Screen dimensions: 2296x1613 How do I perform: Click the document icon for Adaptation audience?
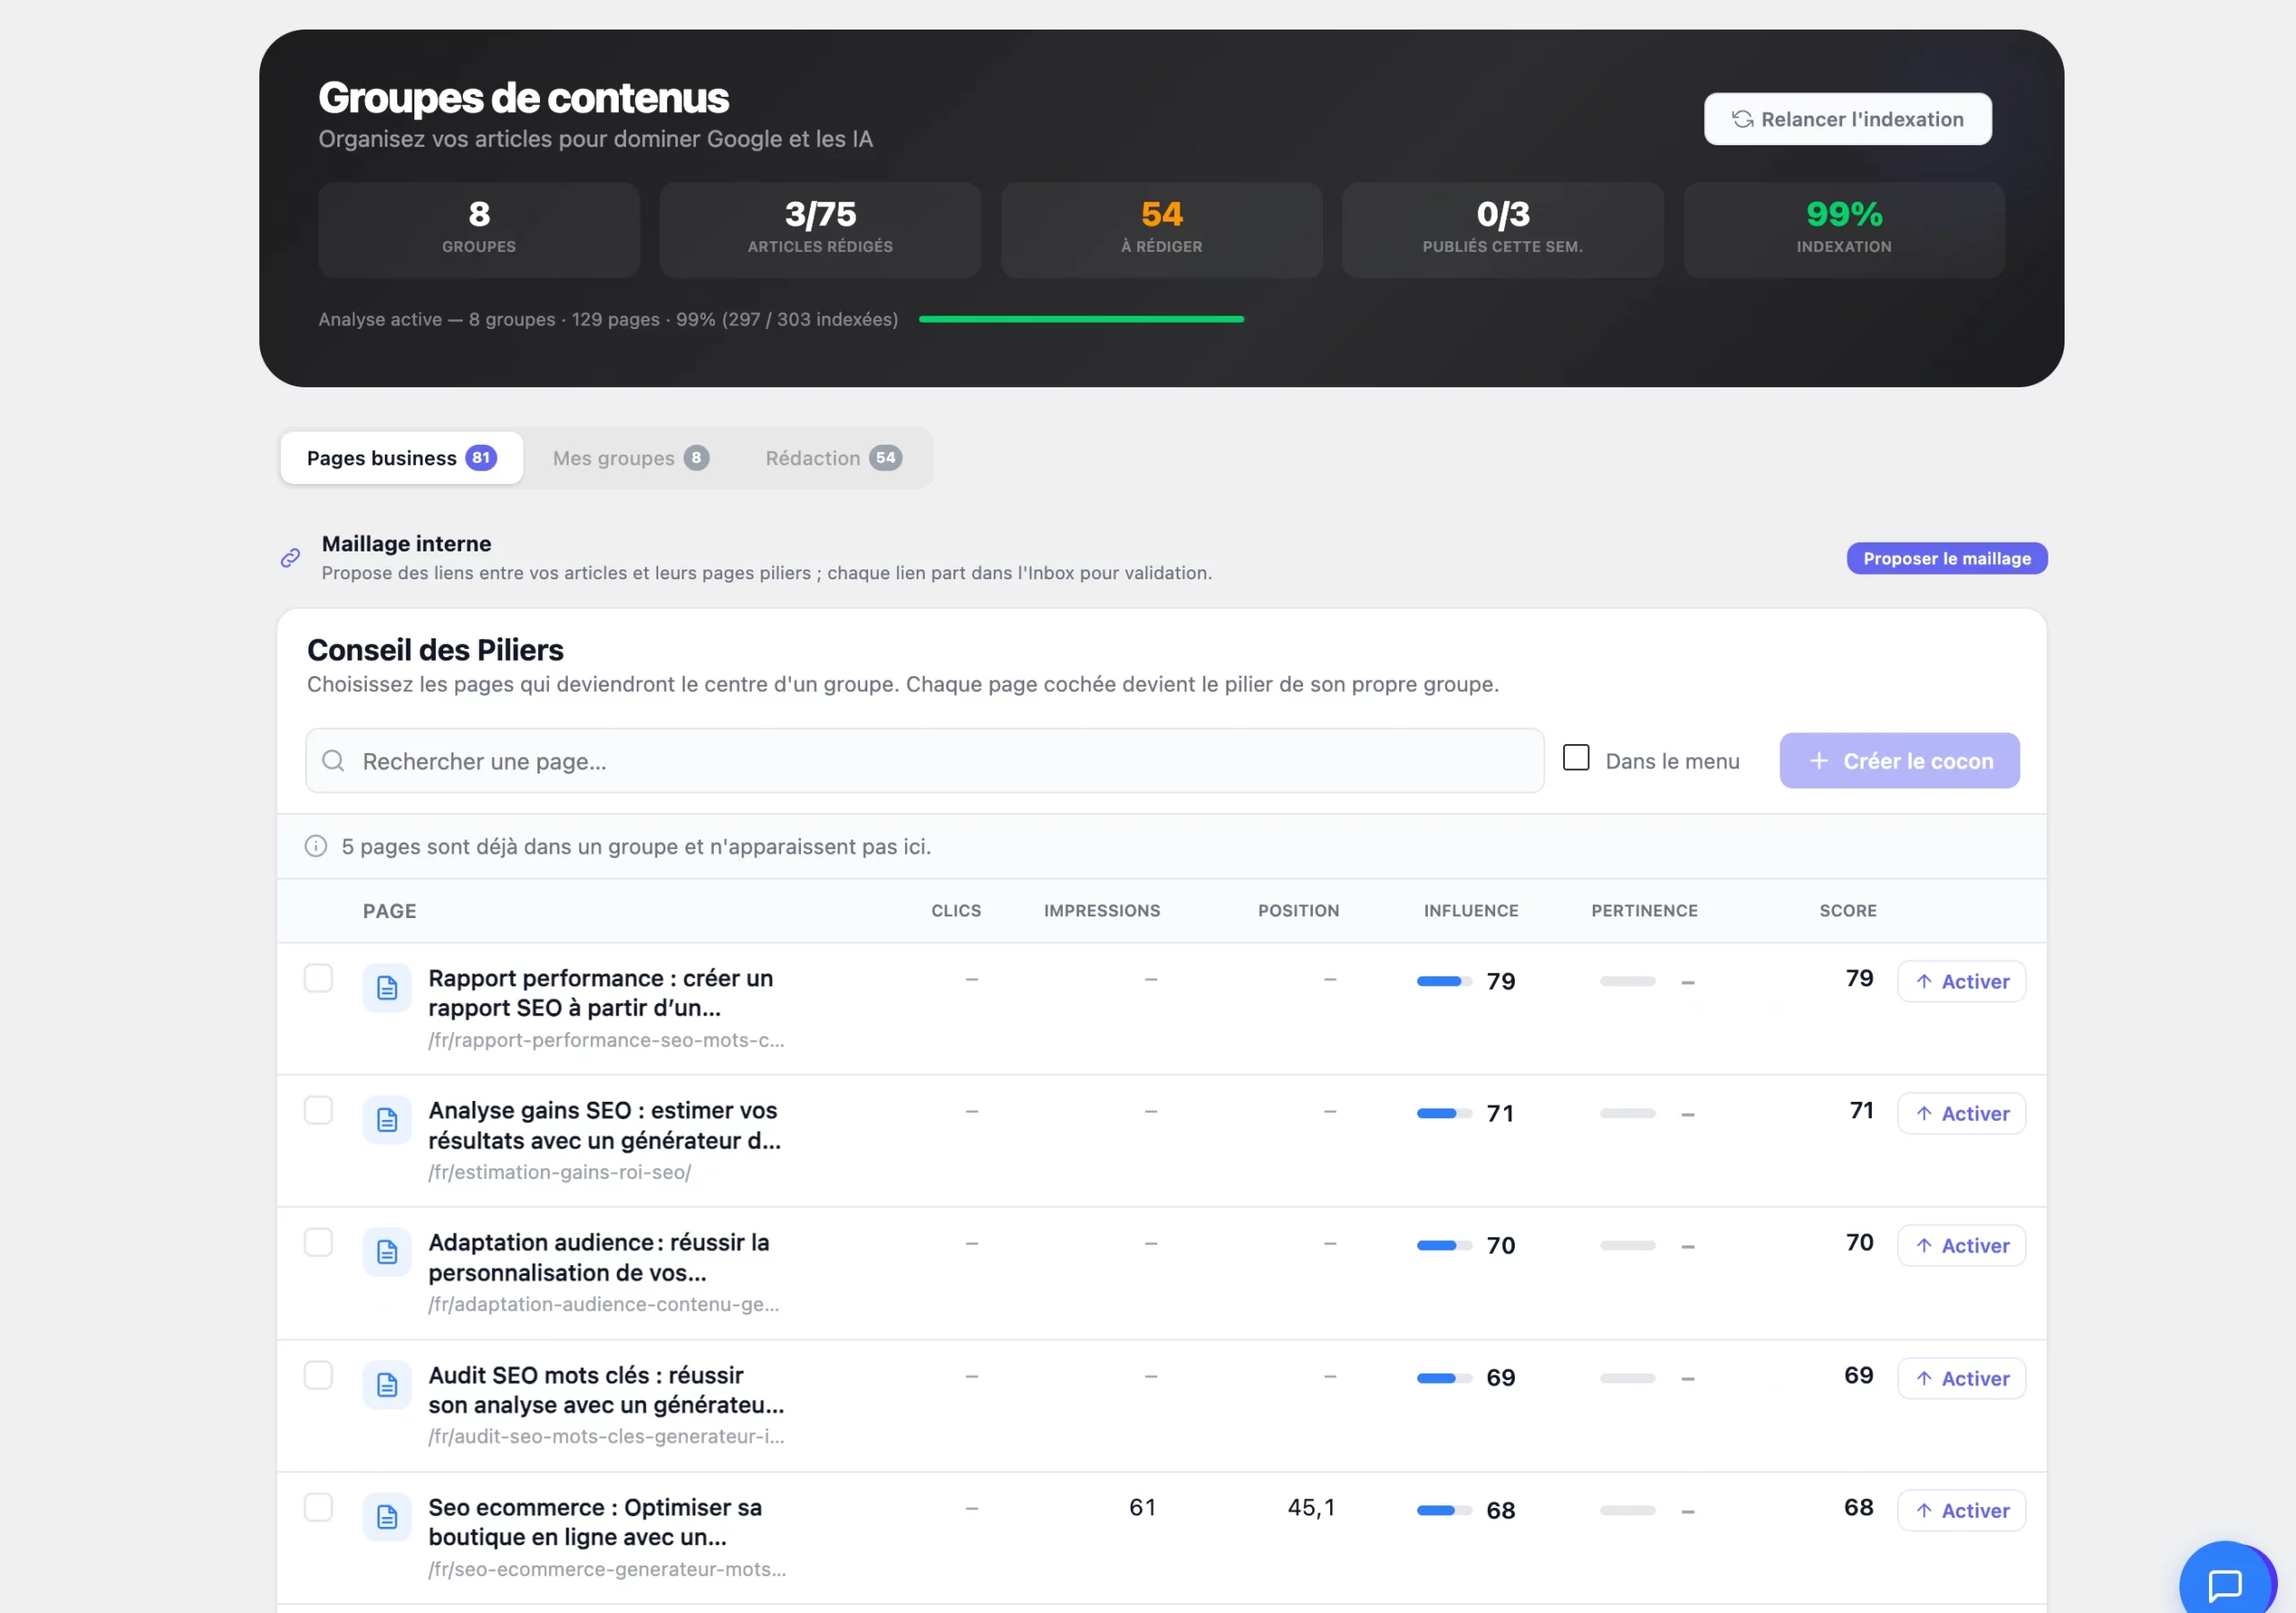click(x=387, y=1252)
